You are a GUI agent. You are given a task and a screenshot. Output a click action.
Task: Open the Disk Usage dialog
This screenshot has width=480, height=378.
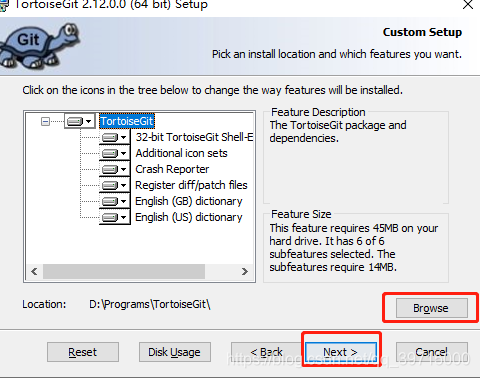pyautogui.click(x=175, y=352)
